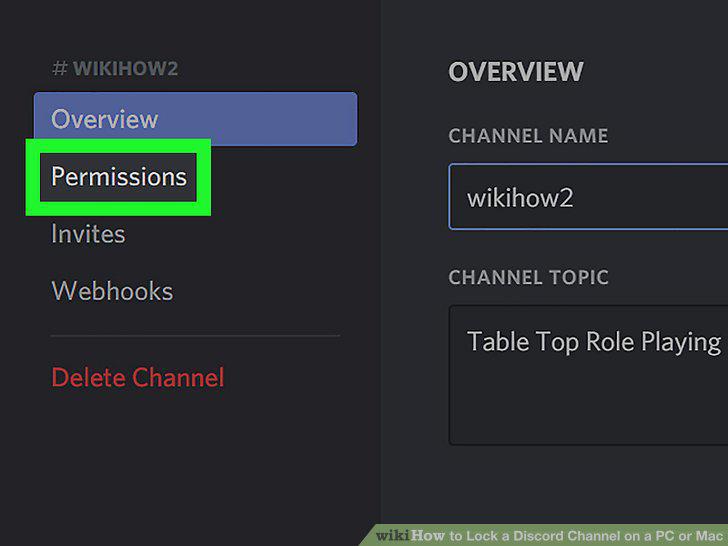This screenshot has height=546, width=728.
Task: Switch to the Invites section
Action: [x=88, y=234]
